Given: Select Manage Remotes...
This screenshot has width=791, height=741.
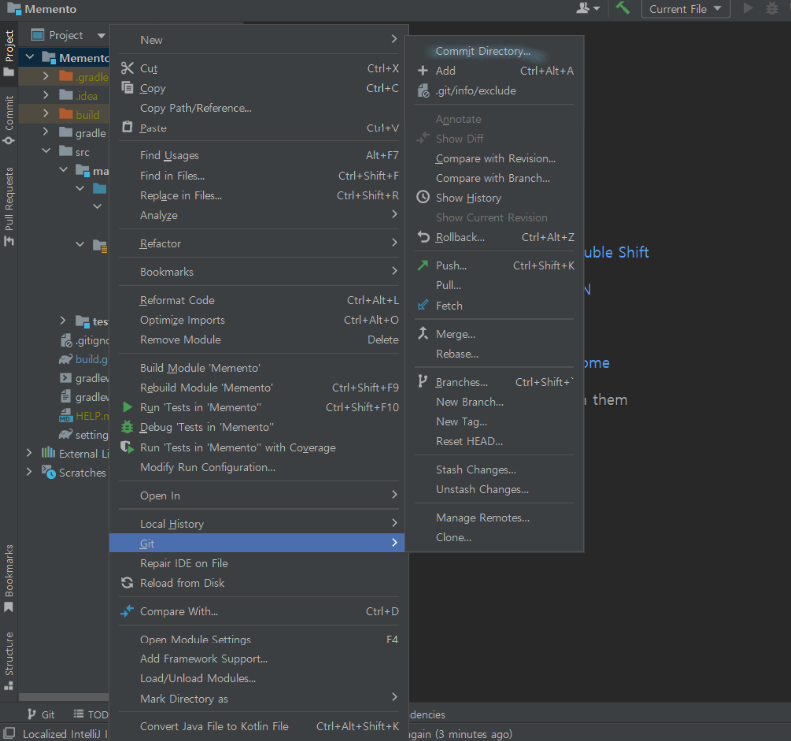Looking at the screenshot, I should pyautogui.click(x=494, y=518).
